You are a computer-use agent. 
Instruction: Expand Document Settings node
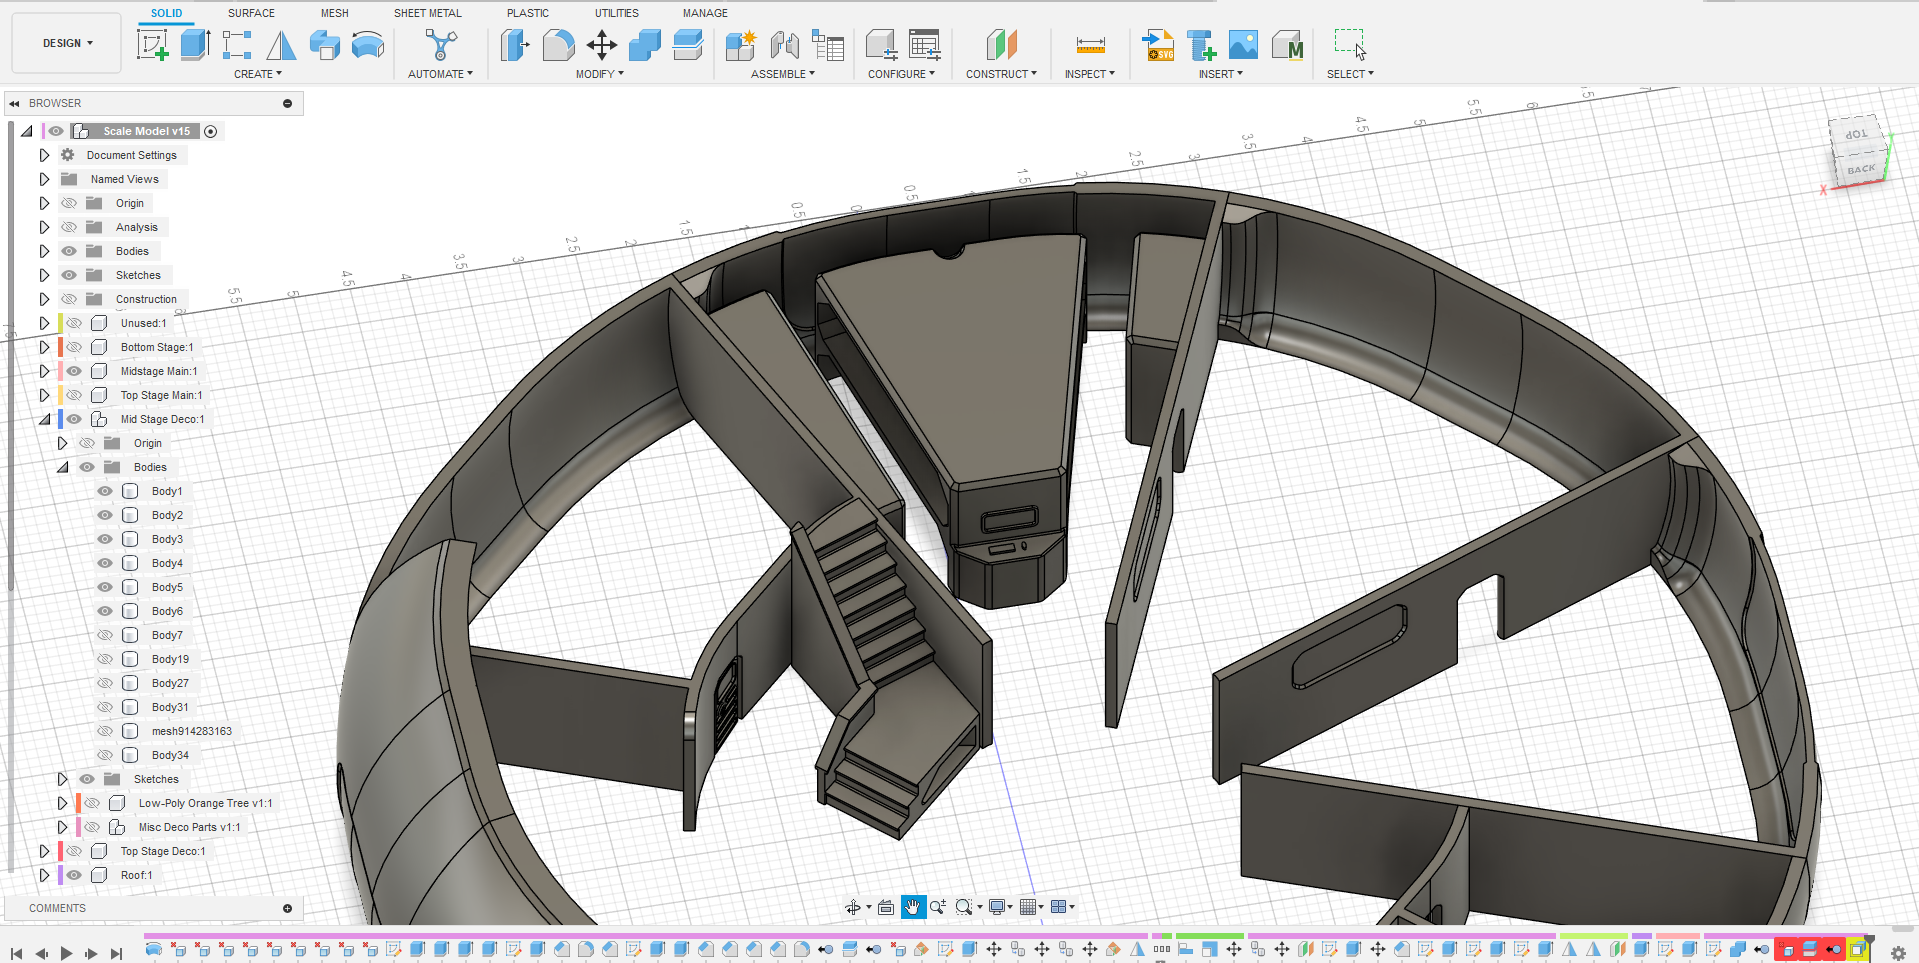(x=44, y=155)
